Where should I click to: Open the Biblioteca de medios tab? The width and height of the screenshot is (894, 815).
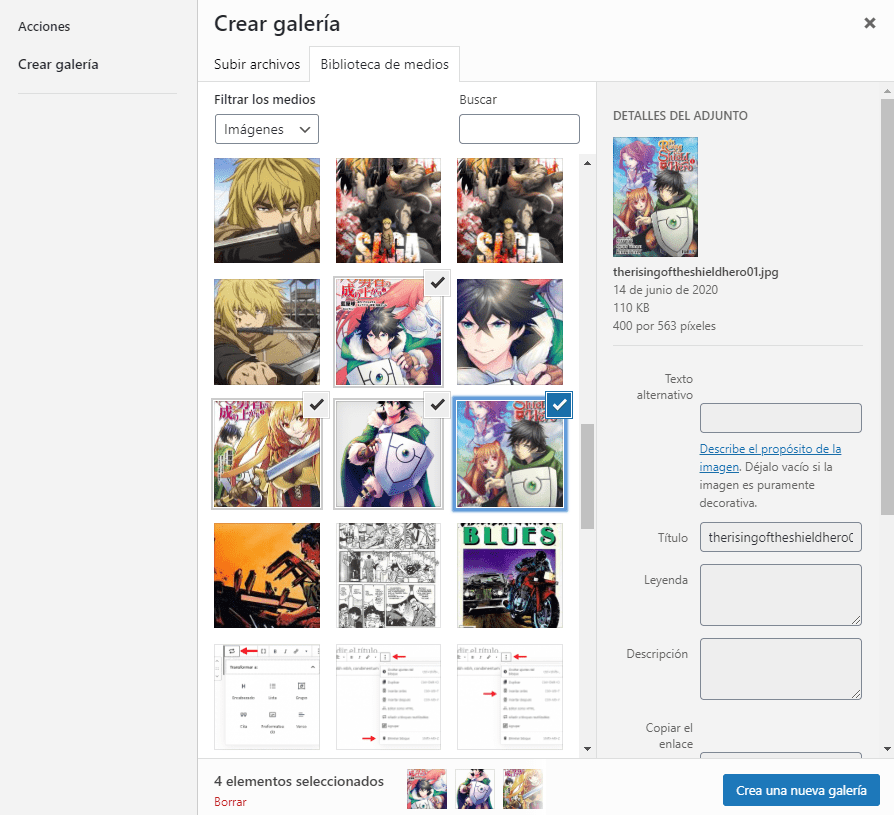coord(384,64)
